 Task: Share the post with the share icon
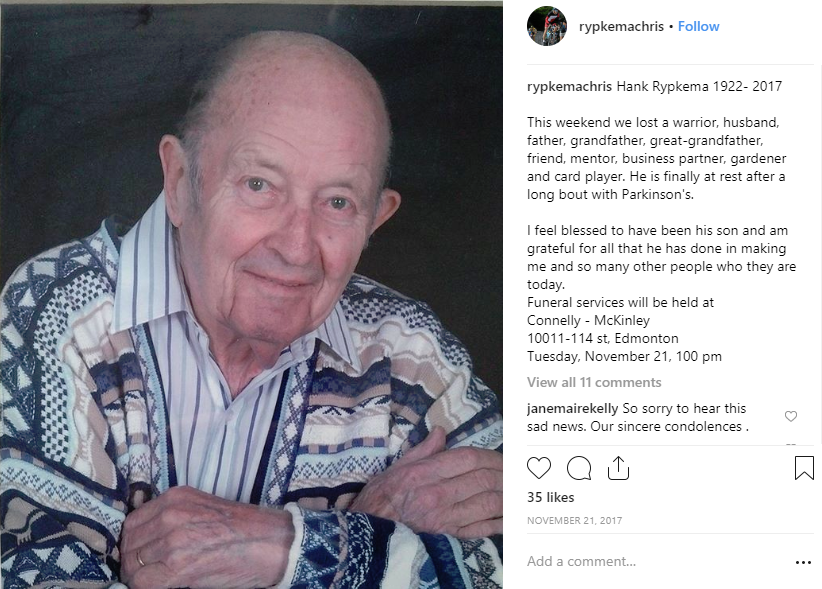[618, 467]
